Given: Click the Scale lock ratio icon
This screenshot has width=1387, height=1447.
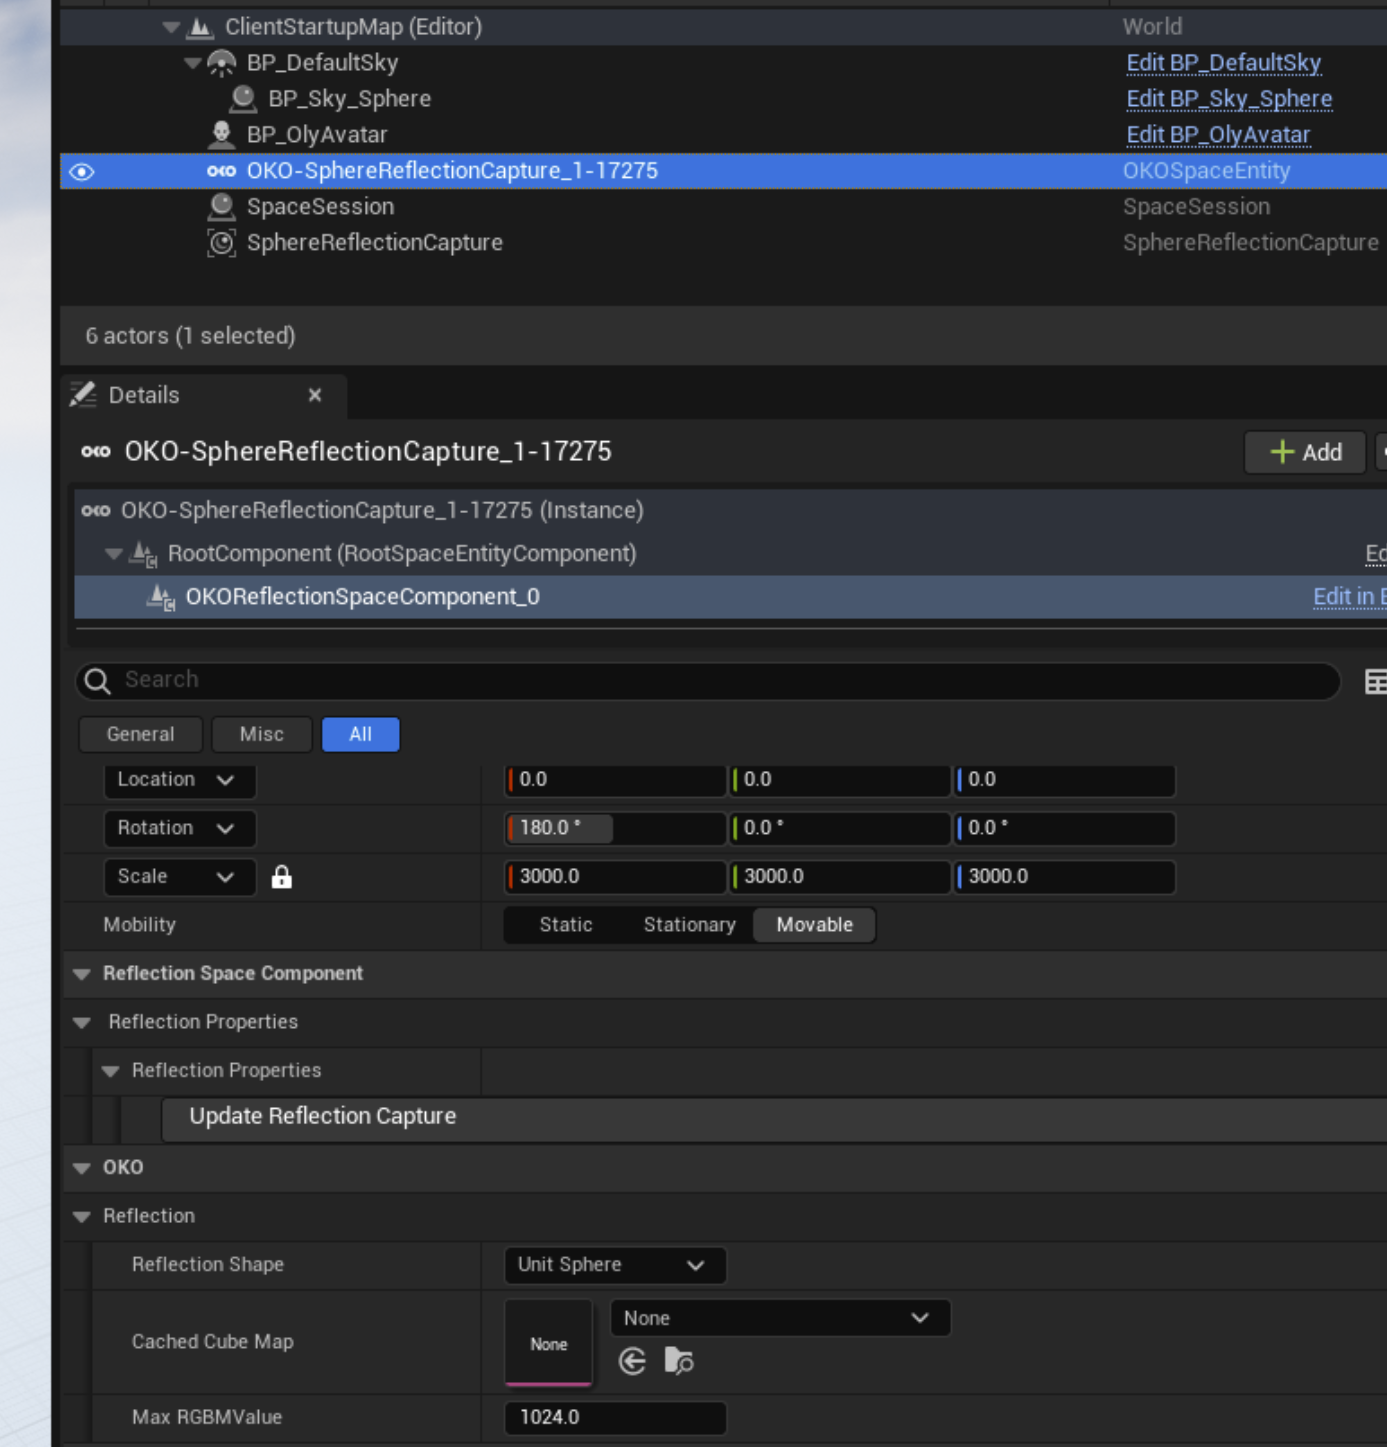Looking at the screenshot, I should [x=282, y=877].
